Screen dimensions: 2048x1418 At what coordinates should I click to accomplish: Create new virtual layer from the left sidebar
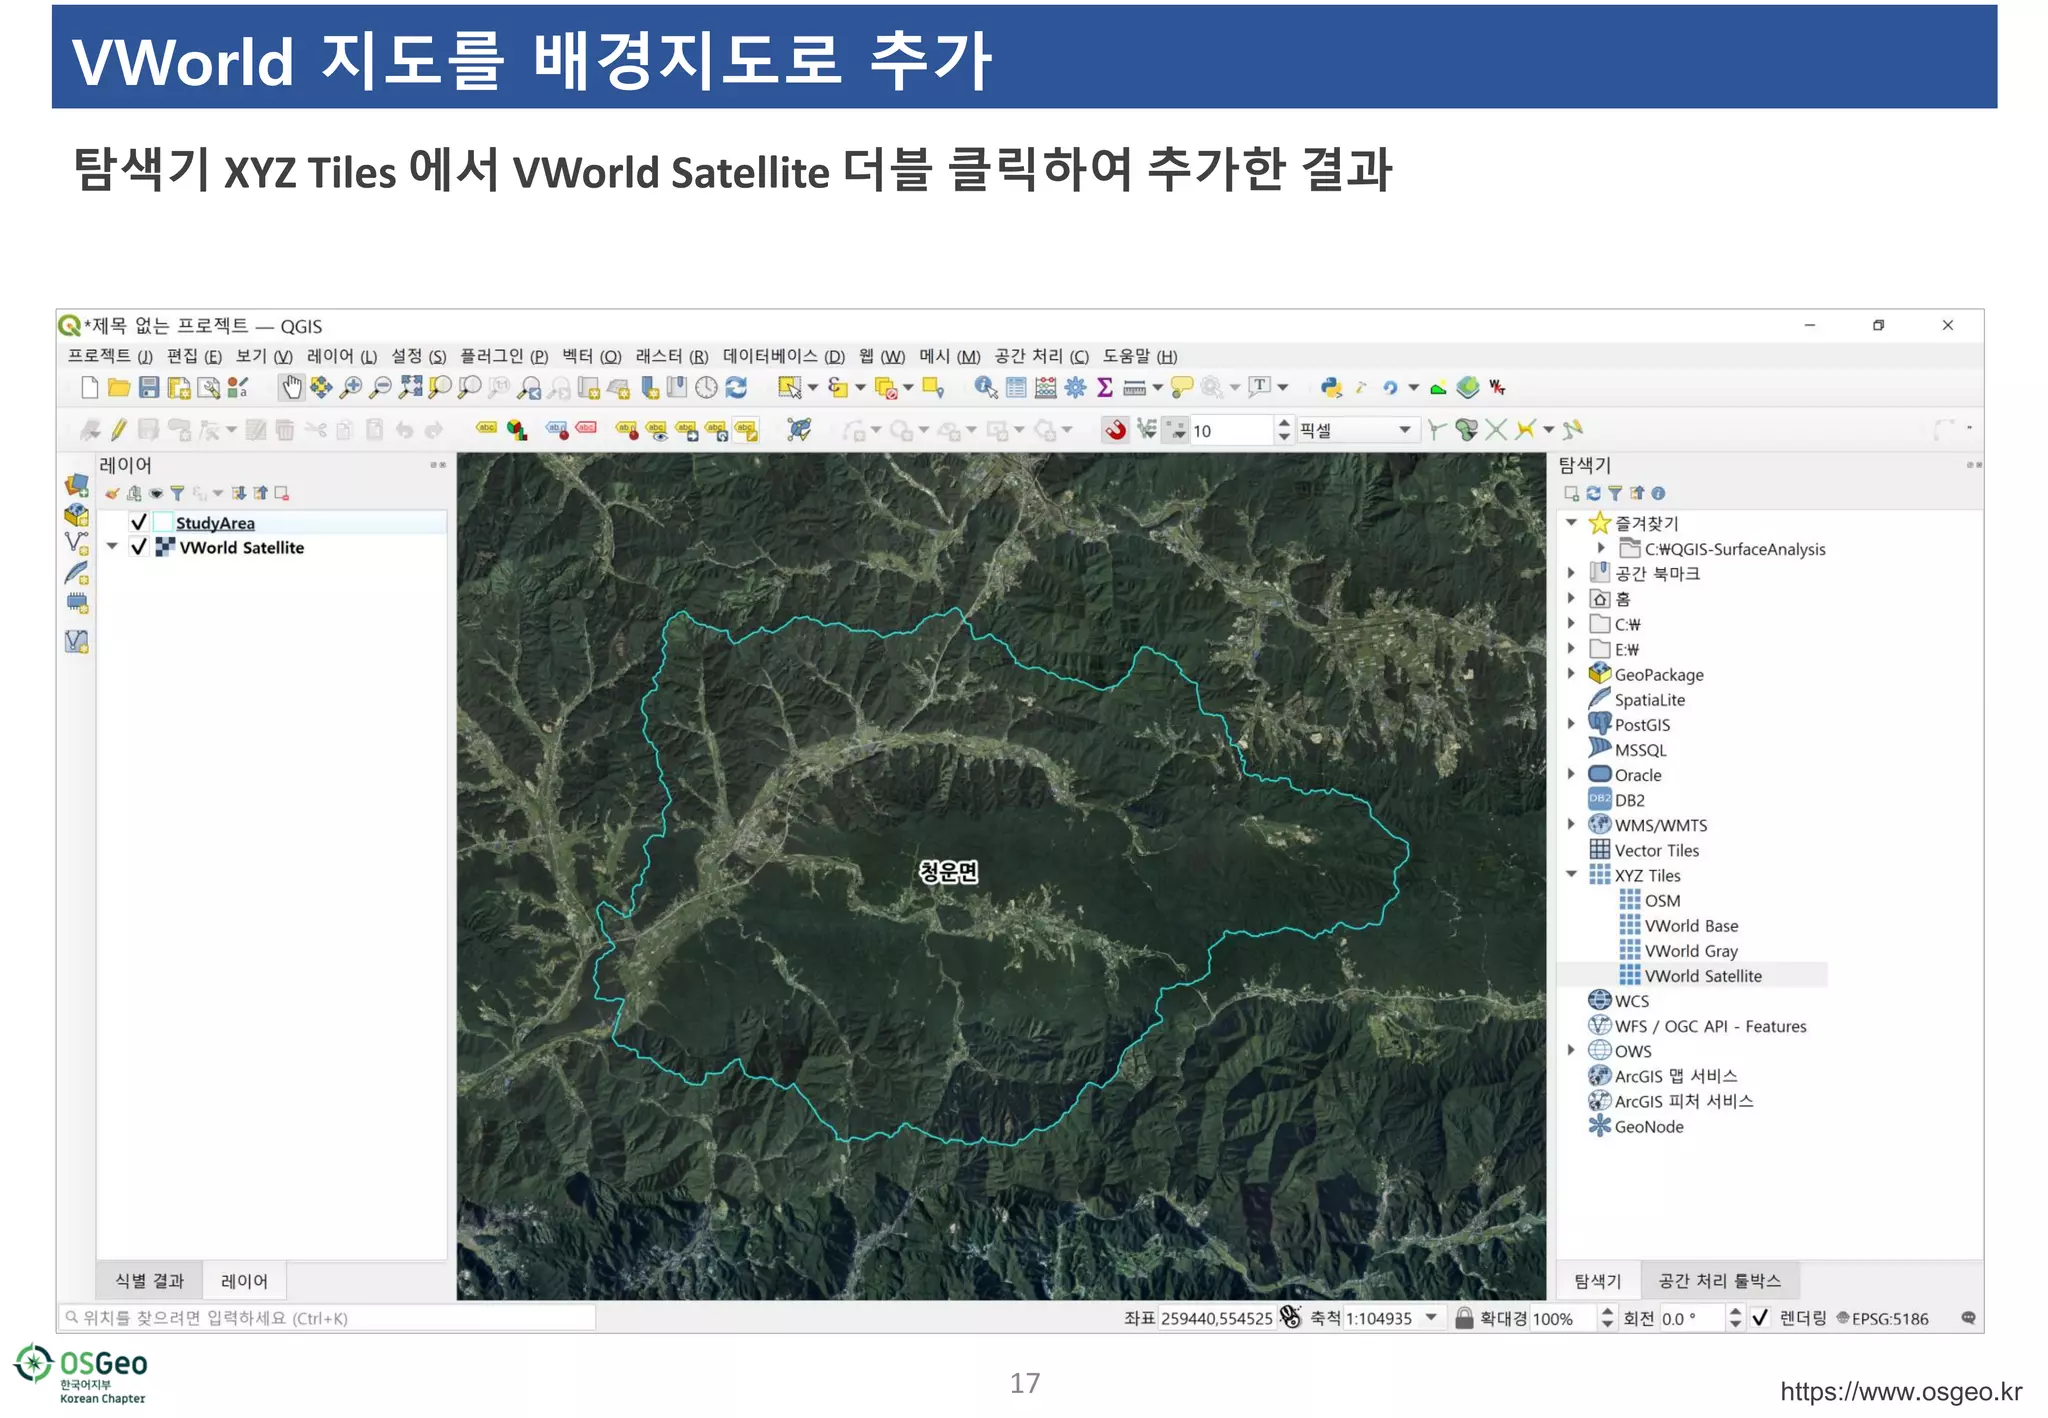[x=77, y=641]
